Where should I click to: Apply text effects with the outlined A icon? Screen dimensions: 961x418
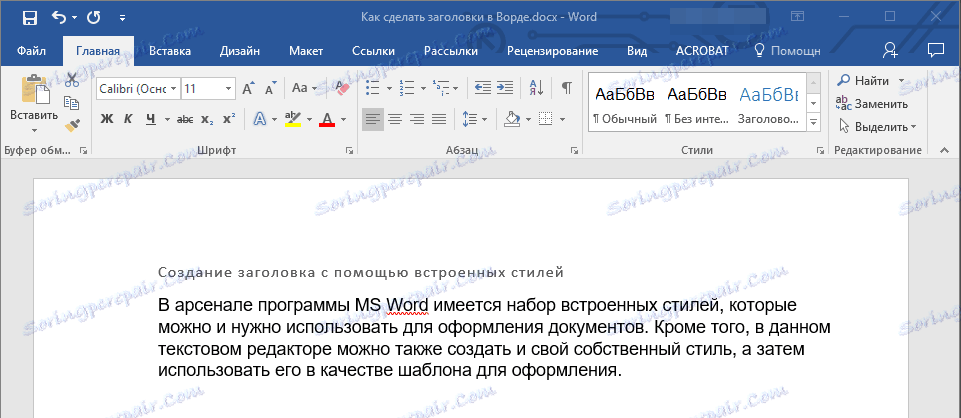coord(260,119)
